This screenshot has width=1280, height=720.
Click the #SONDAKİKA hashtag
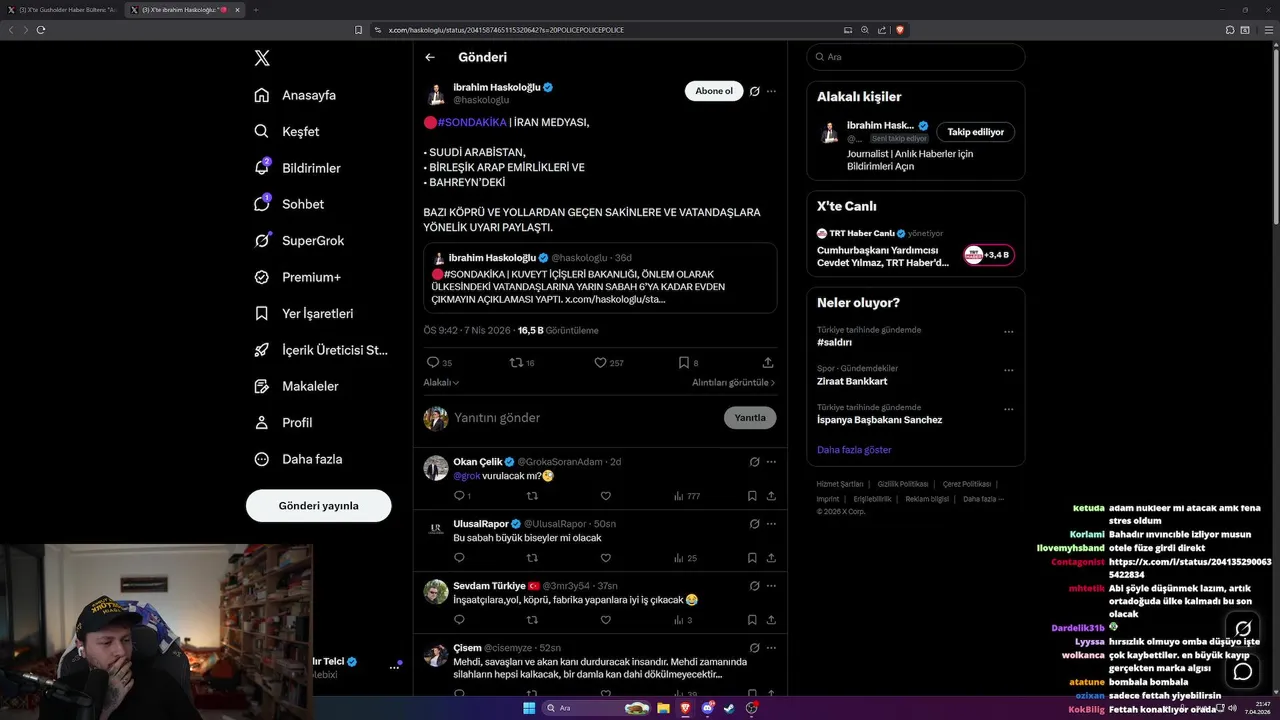[x=472, y=122]
